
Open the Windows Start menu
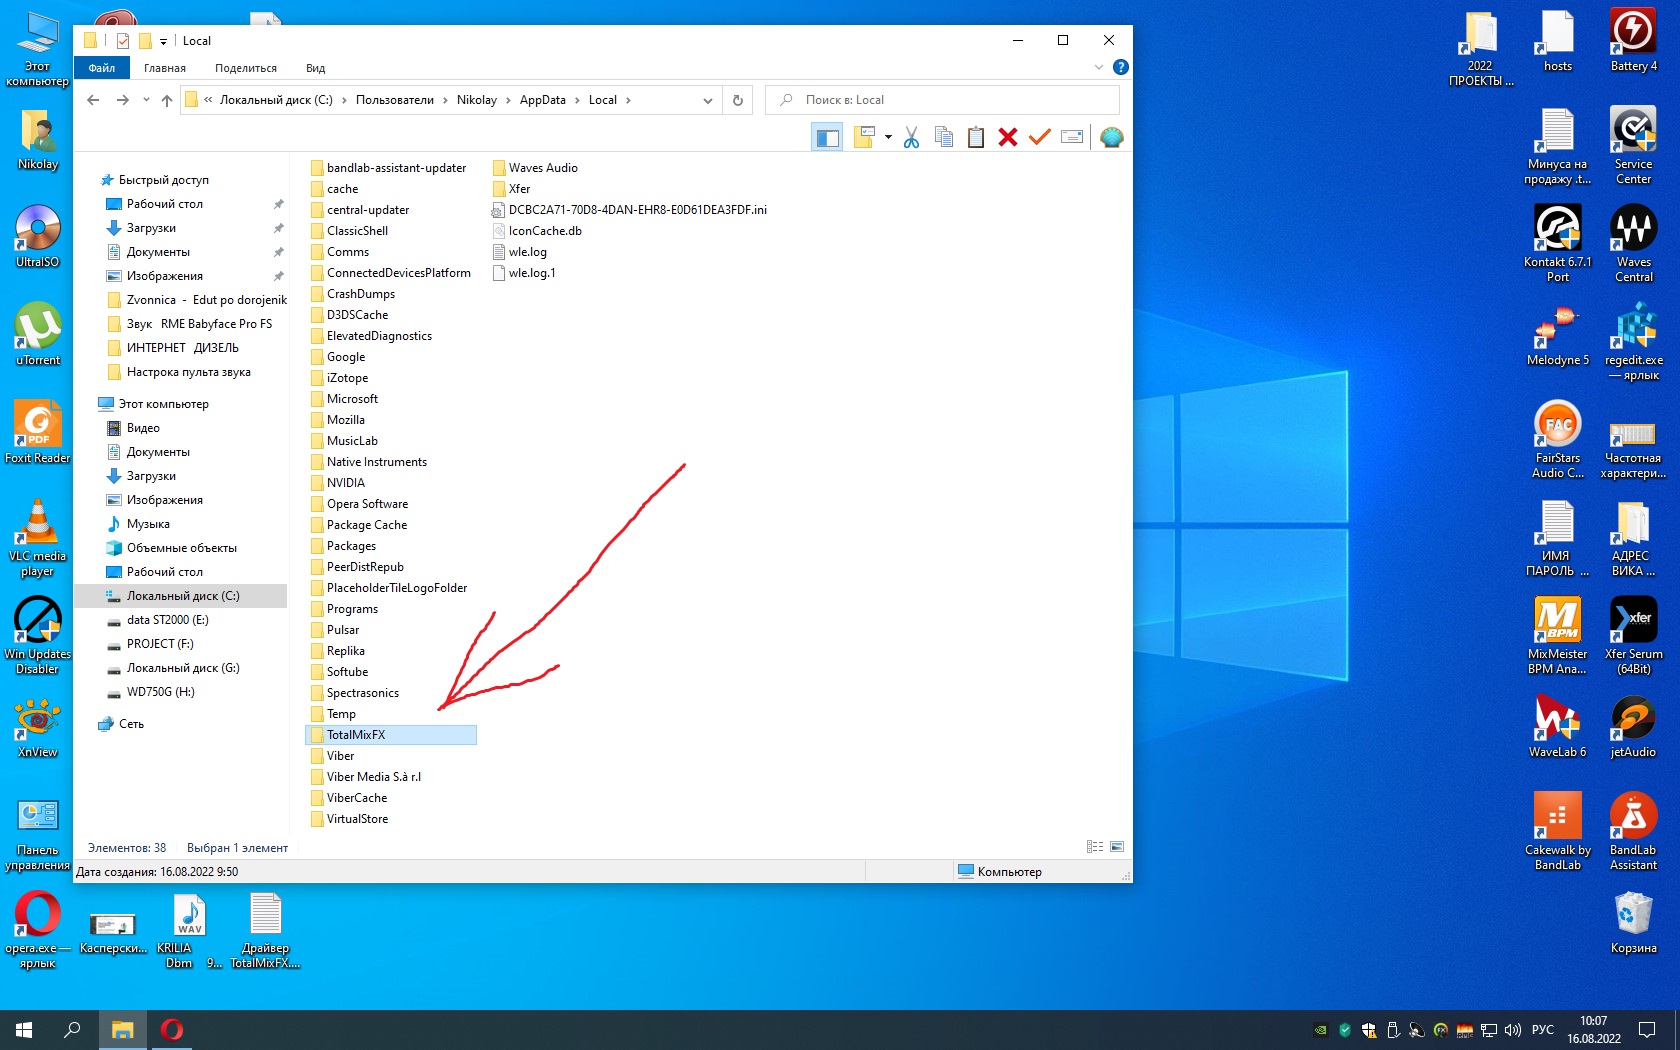point(24,1029)
